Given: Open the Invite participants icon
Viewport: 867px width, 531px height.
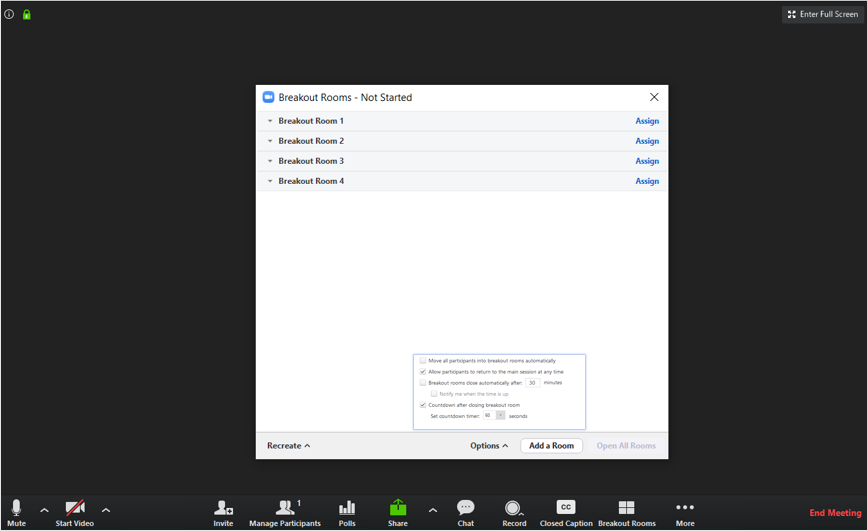Looking at the screenshot, I should (x=223, y=510).
